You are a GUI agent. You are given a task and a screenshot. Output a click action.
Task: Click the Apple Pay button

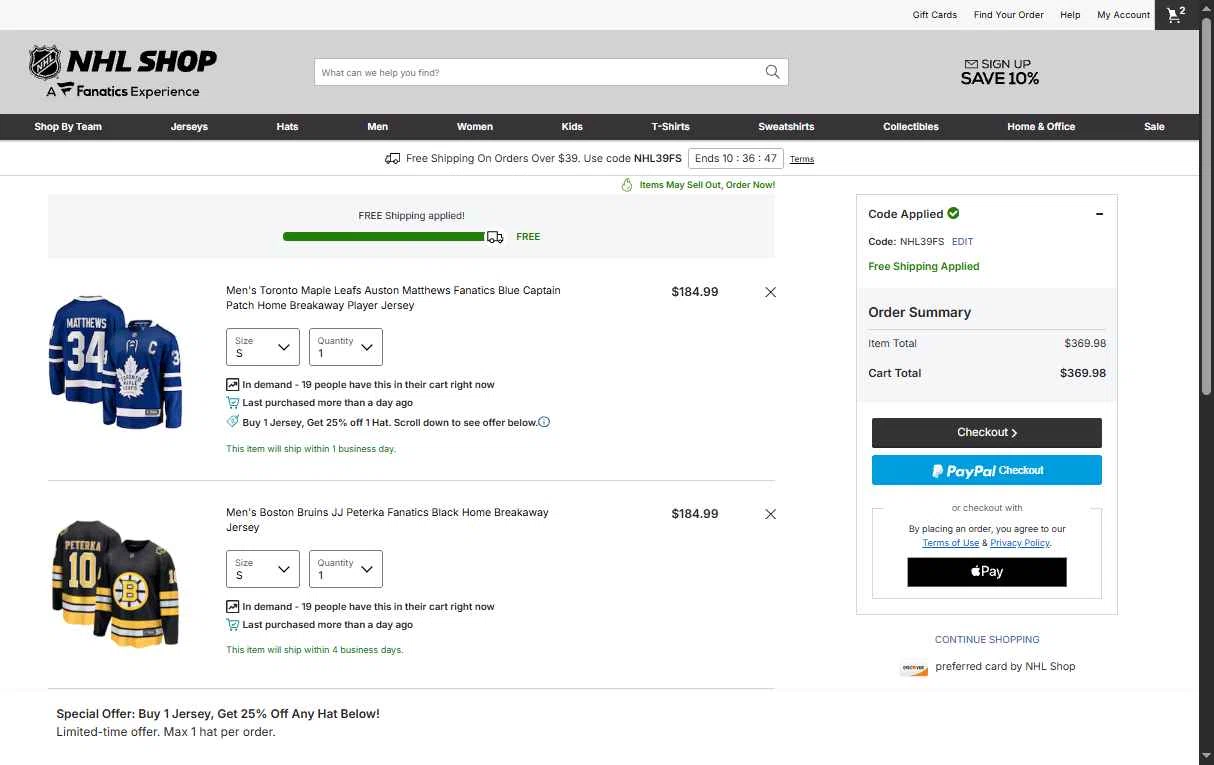coord(987,572)
